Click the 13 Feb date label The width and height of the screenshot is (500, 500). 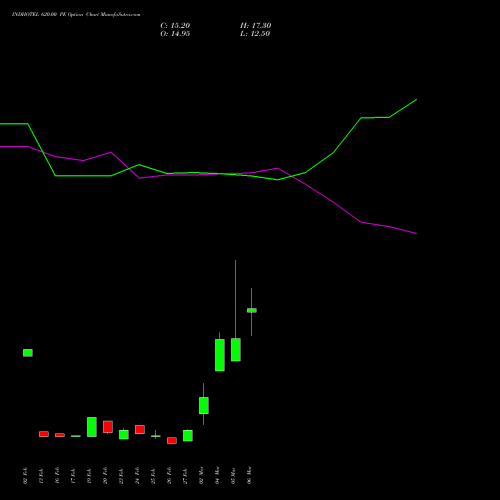point(41,476)
